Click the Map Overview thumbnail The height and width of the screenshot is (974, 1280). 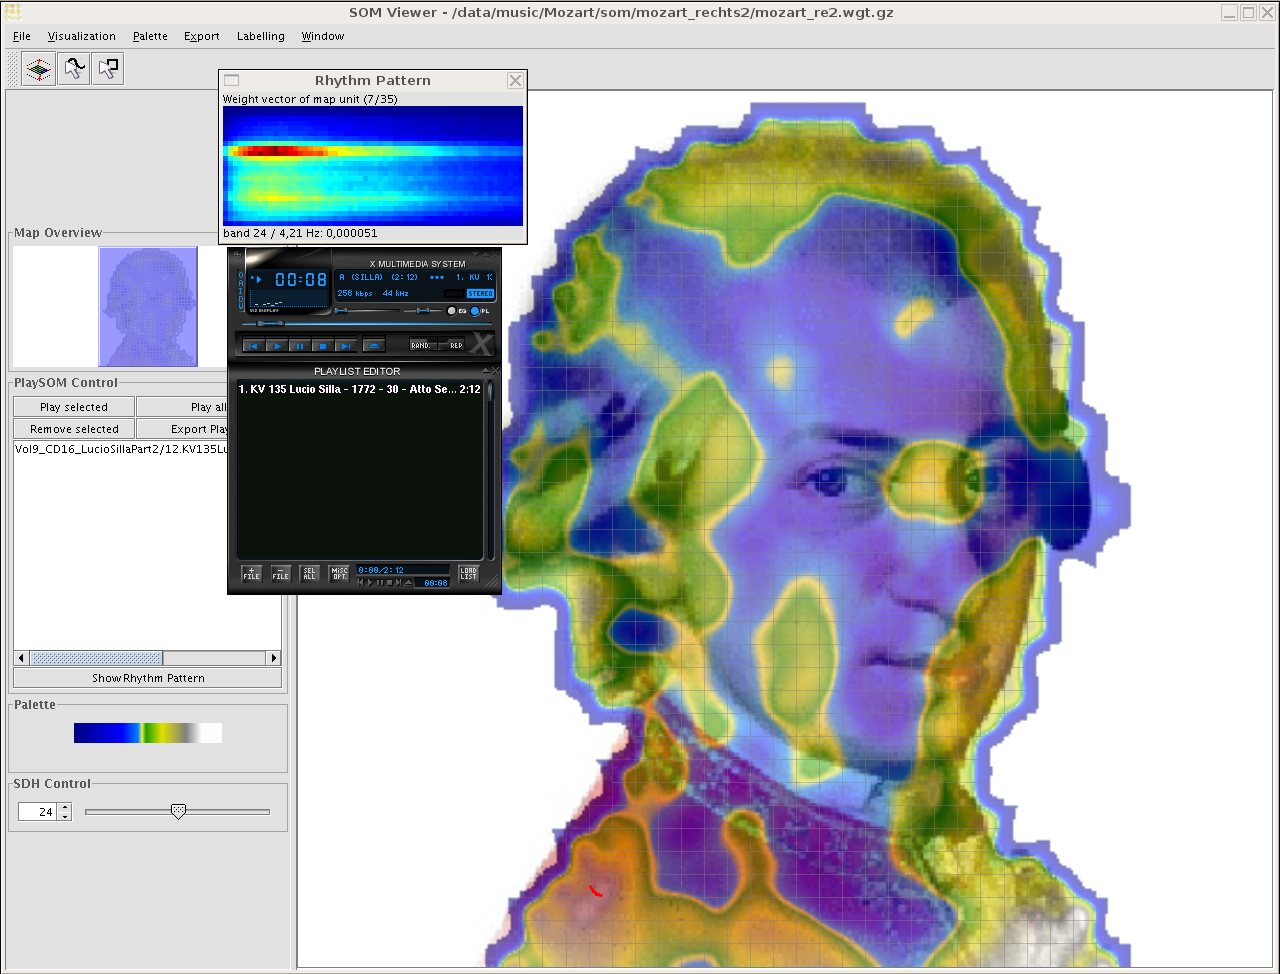point(148,307)
